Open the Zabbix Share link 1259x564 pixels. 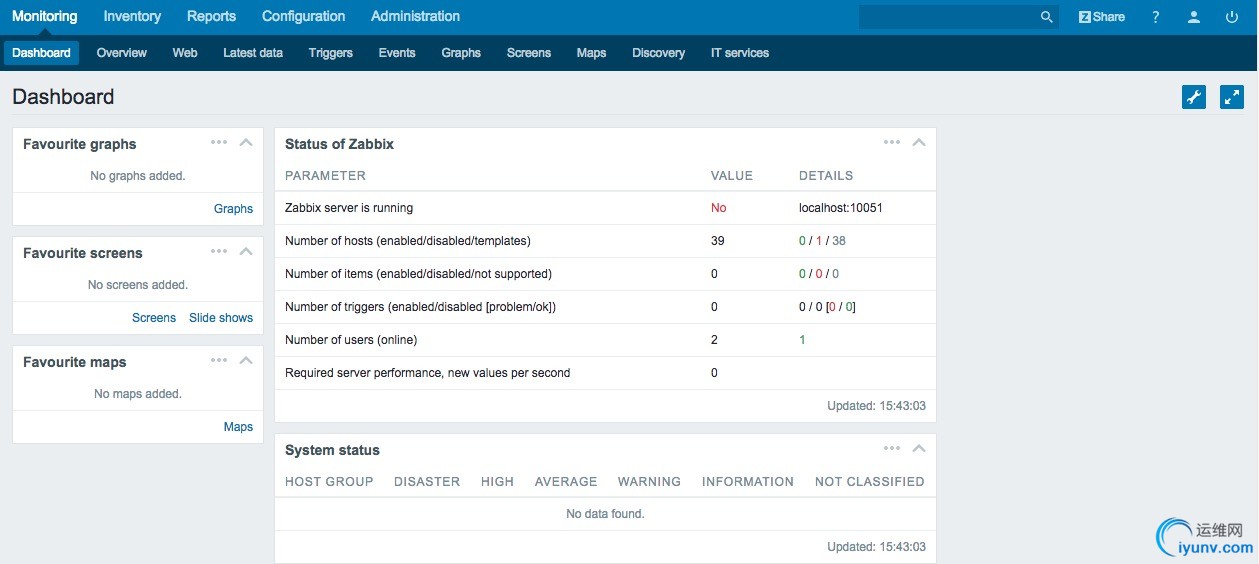tap(1101, 17)
